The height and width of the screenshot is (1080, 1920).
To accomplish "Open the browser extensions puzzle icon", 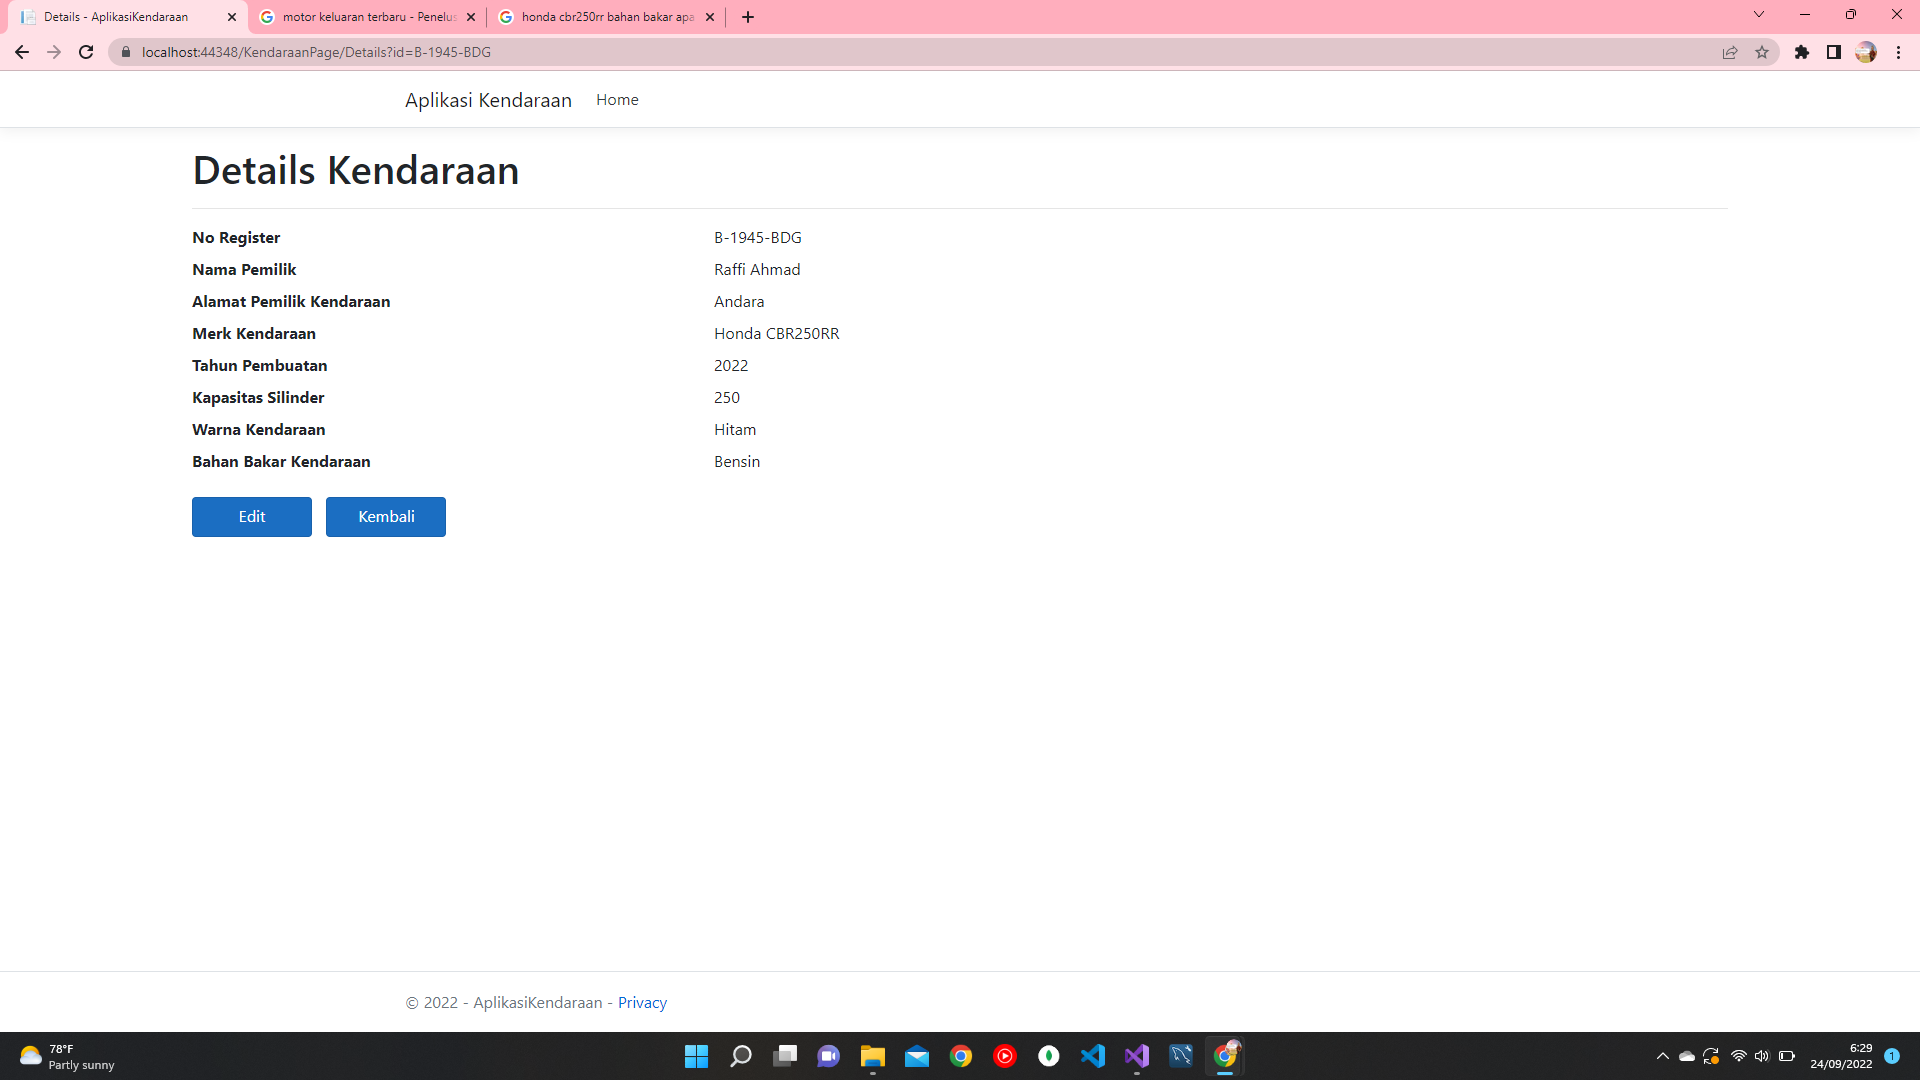I will pyautogui.click(x=1804, y=52).
